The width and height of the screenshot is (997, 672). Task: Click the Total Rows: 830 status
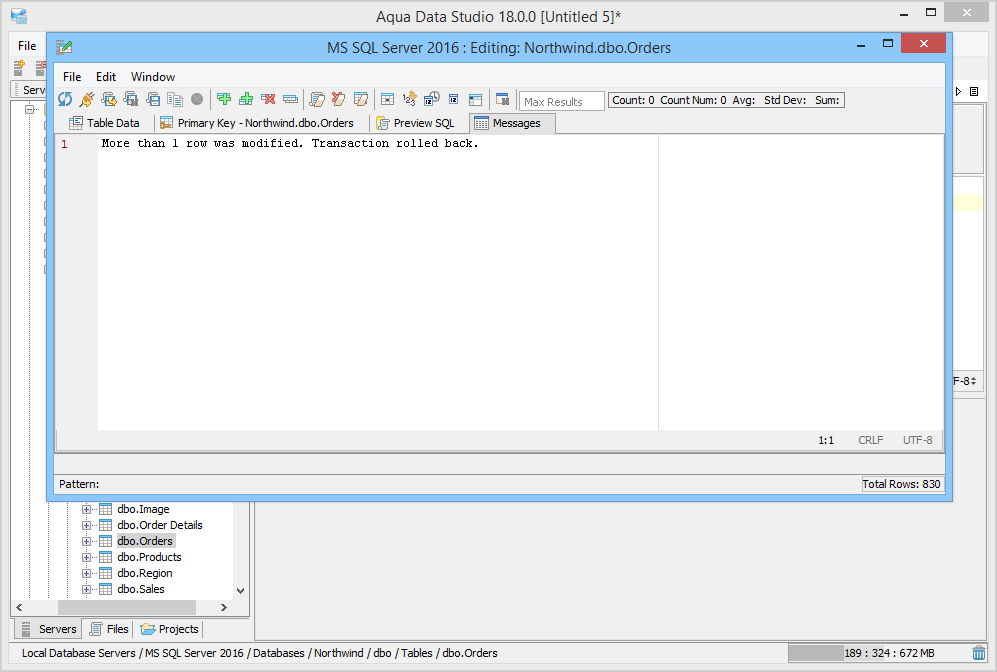pyautogui.click(x=901, y=484)
